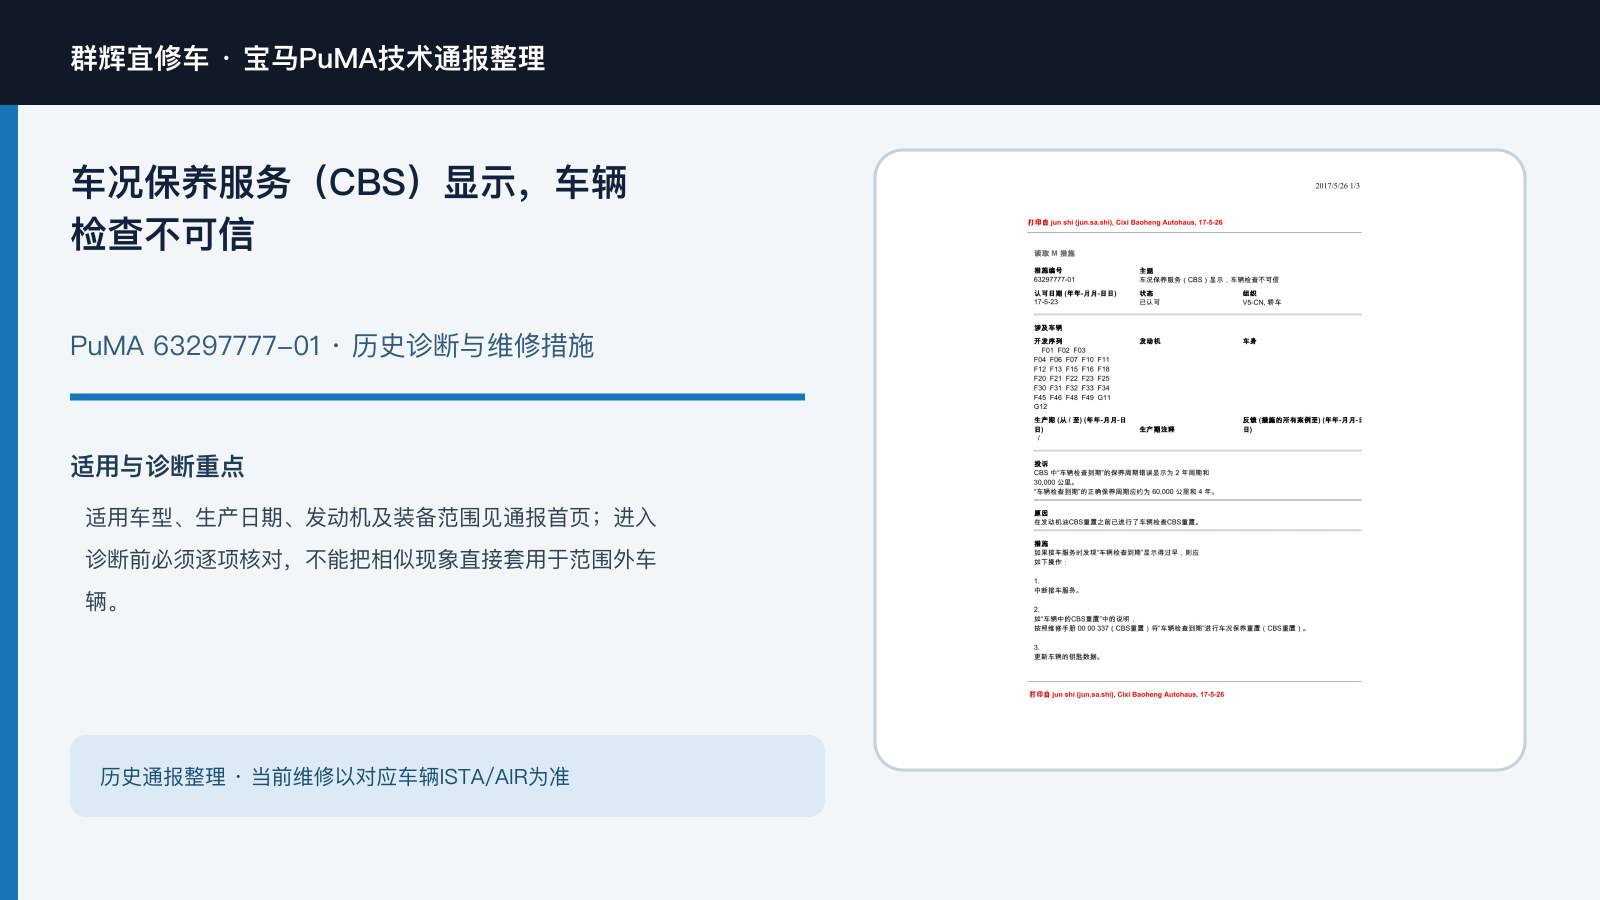Click the date 2017/5/26 1/3 in the document
The image size is (1600, 900).
click(x=1337, y=186)
